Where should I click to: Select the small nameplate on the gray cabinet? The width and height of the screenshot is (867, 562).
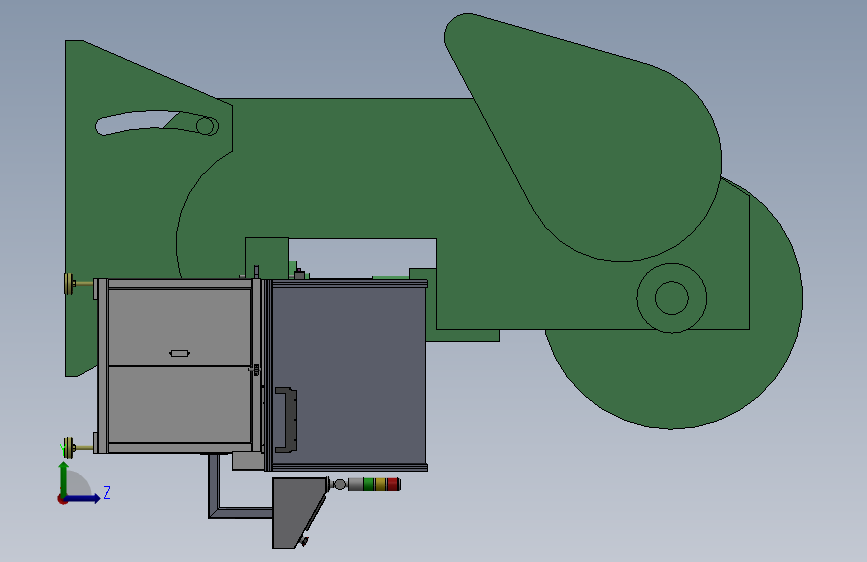pyautogui.click(x=180, y=353)
